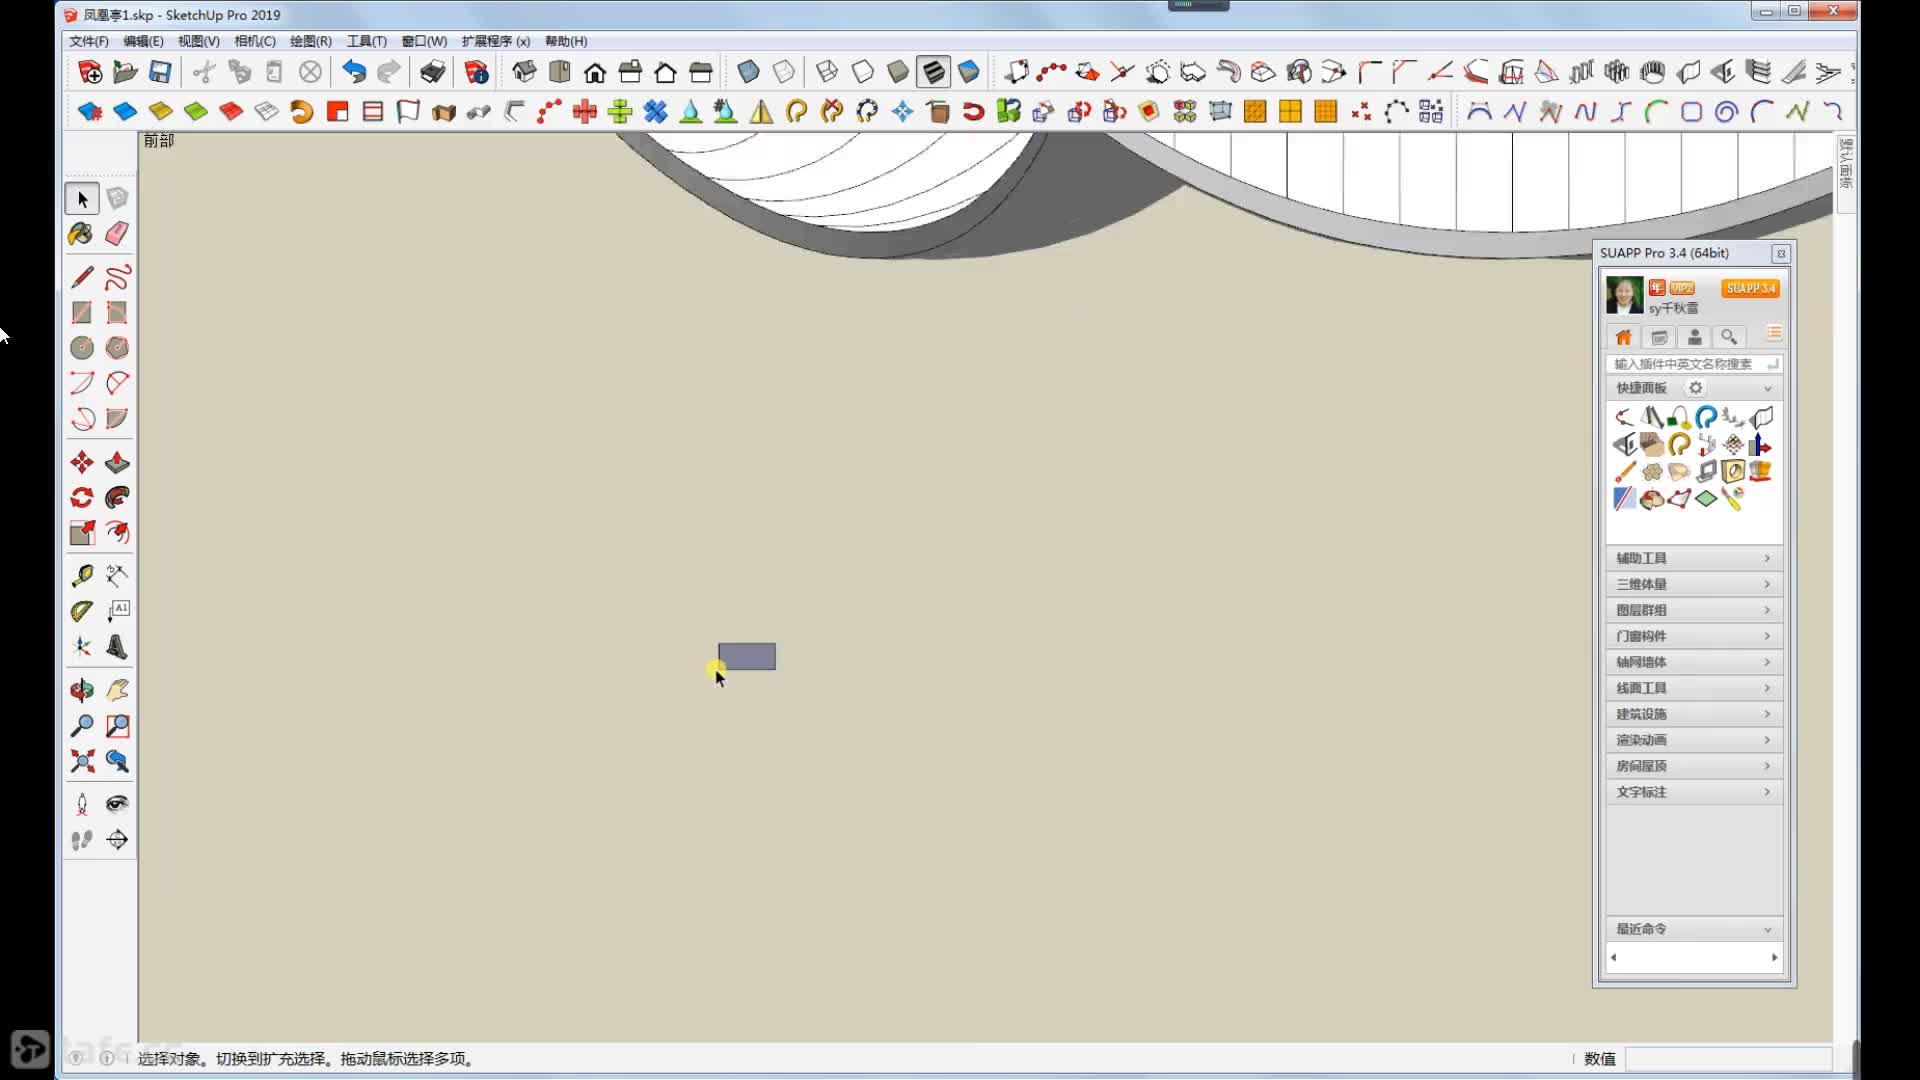1920x1080 pixels.
Task: Expand 建筑设施 category in SUAPP
Action: 1694,714
